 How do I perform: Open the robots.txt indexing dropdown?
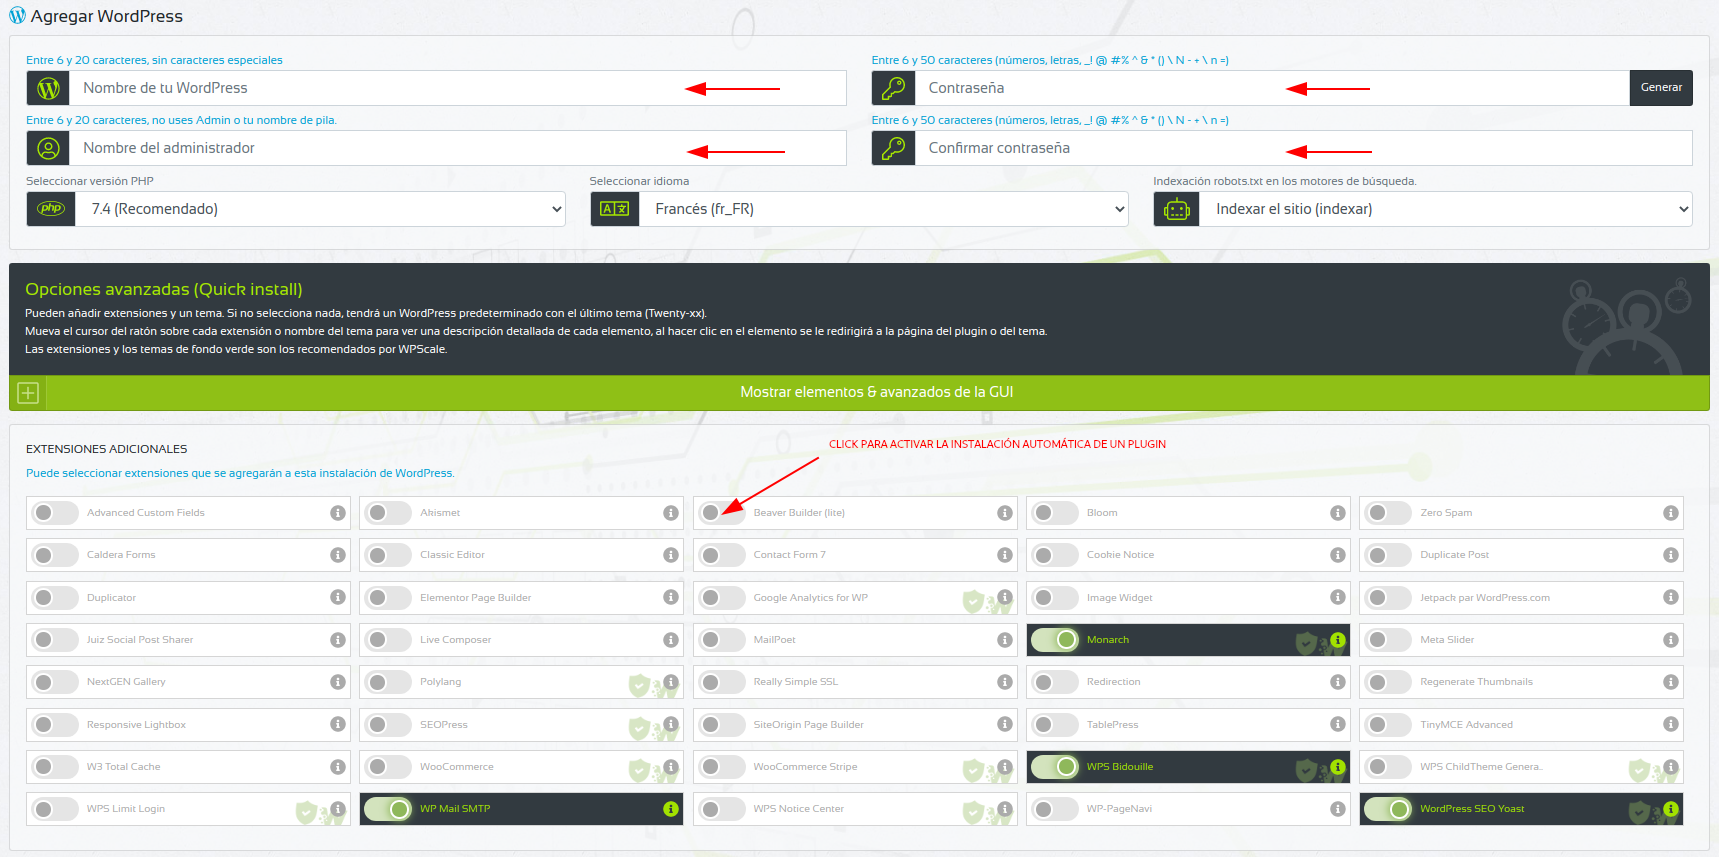(x=1447, y=209)
